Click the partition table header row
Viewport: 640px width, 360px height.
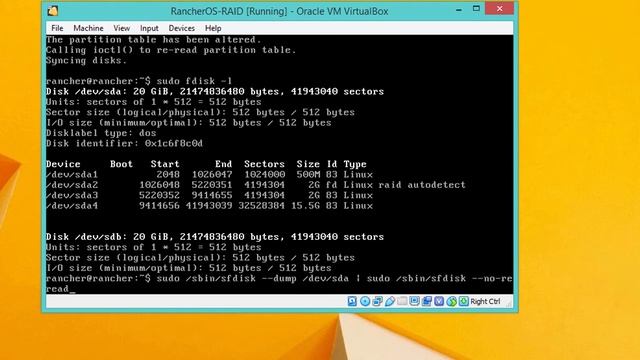[x=206, y=164]
